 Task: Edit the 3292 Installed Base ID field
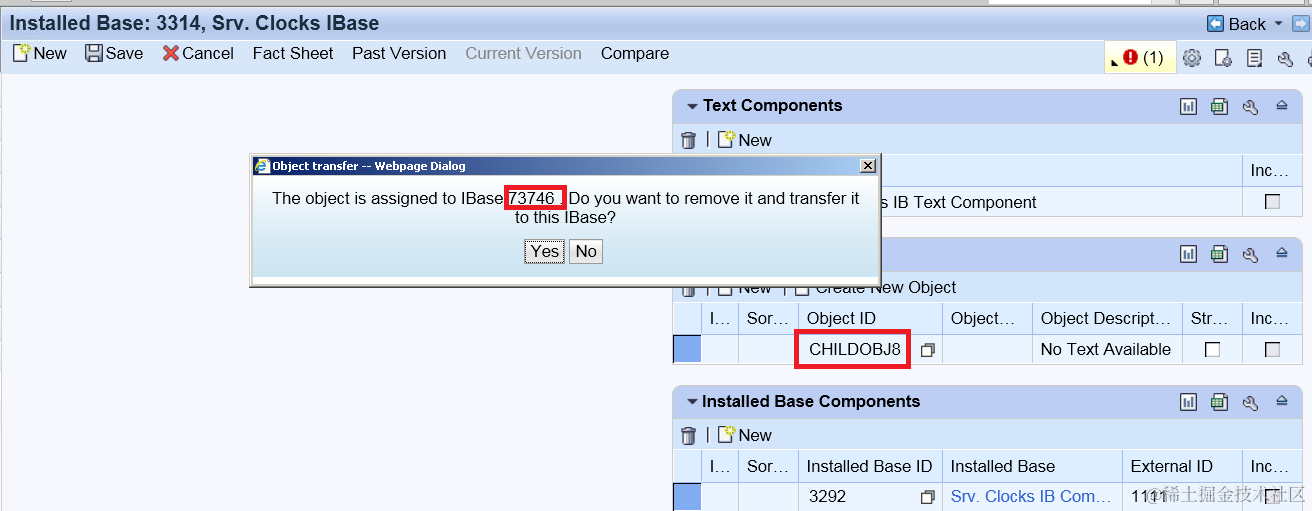click(859, 497)
